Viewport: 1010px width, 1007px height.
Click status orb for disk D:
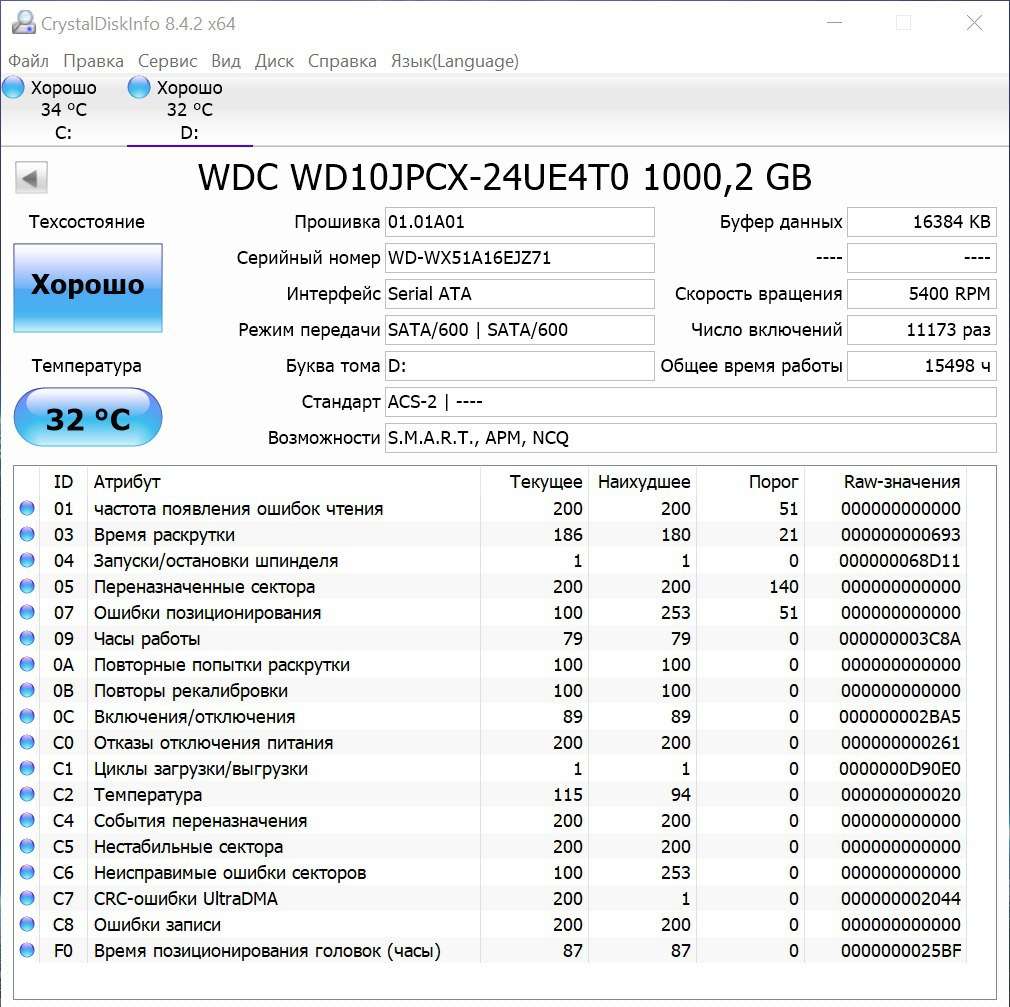[x=139, y=88]
